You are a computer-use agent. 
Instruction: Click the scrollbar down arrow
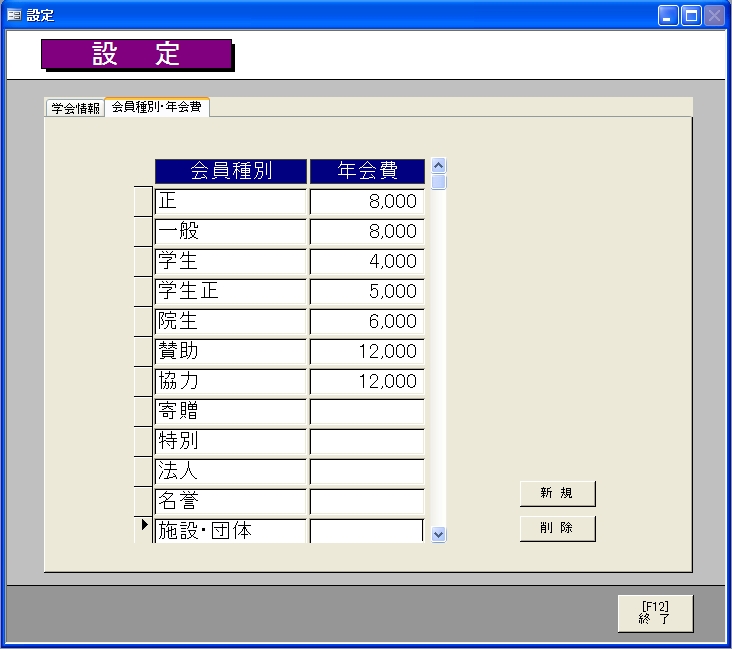(438, 534)
